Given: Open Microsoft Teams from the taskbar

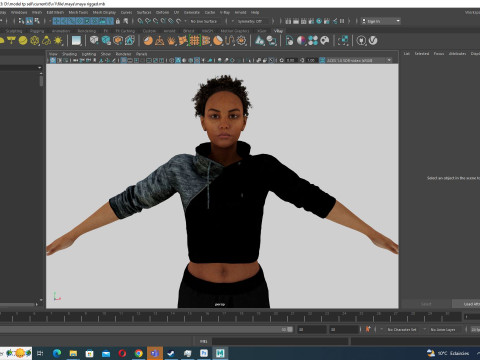Looking at the screenshot, I should click(155, 353).
